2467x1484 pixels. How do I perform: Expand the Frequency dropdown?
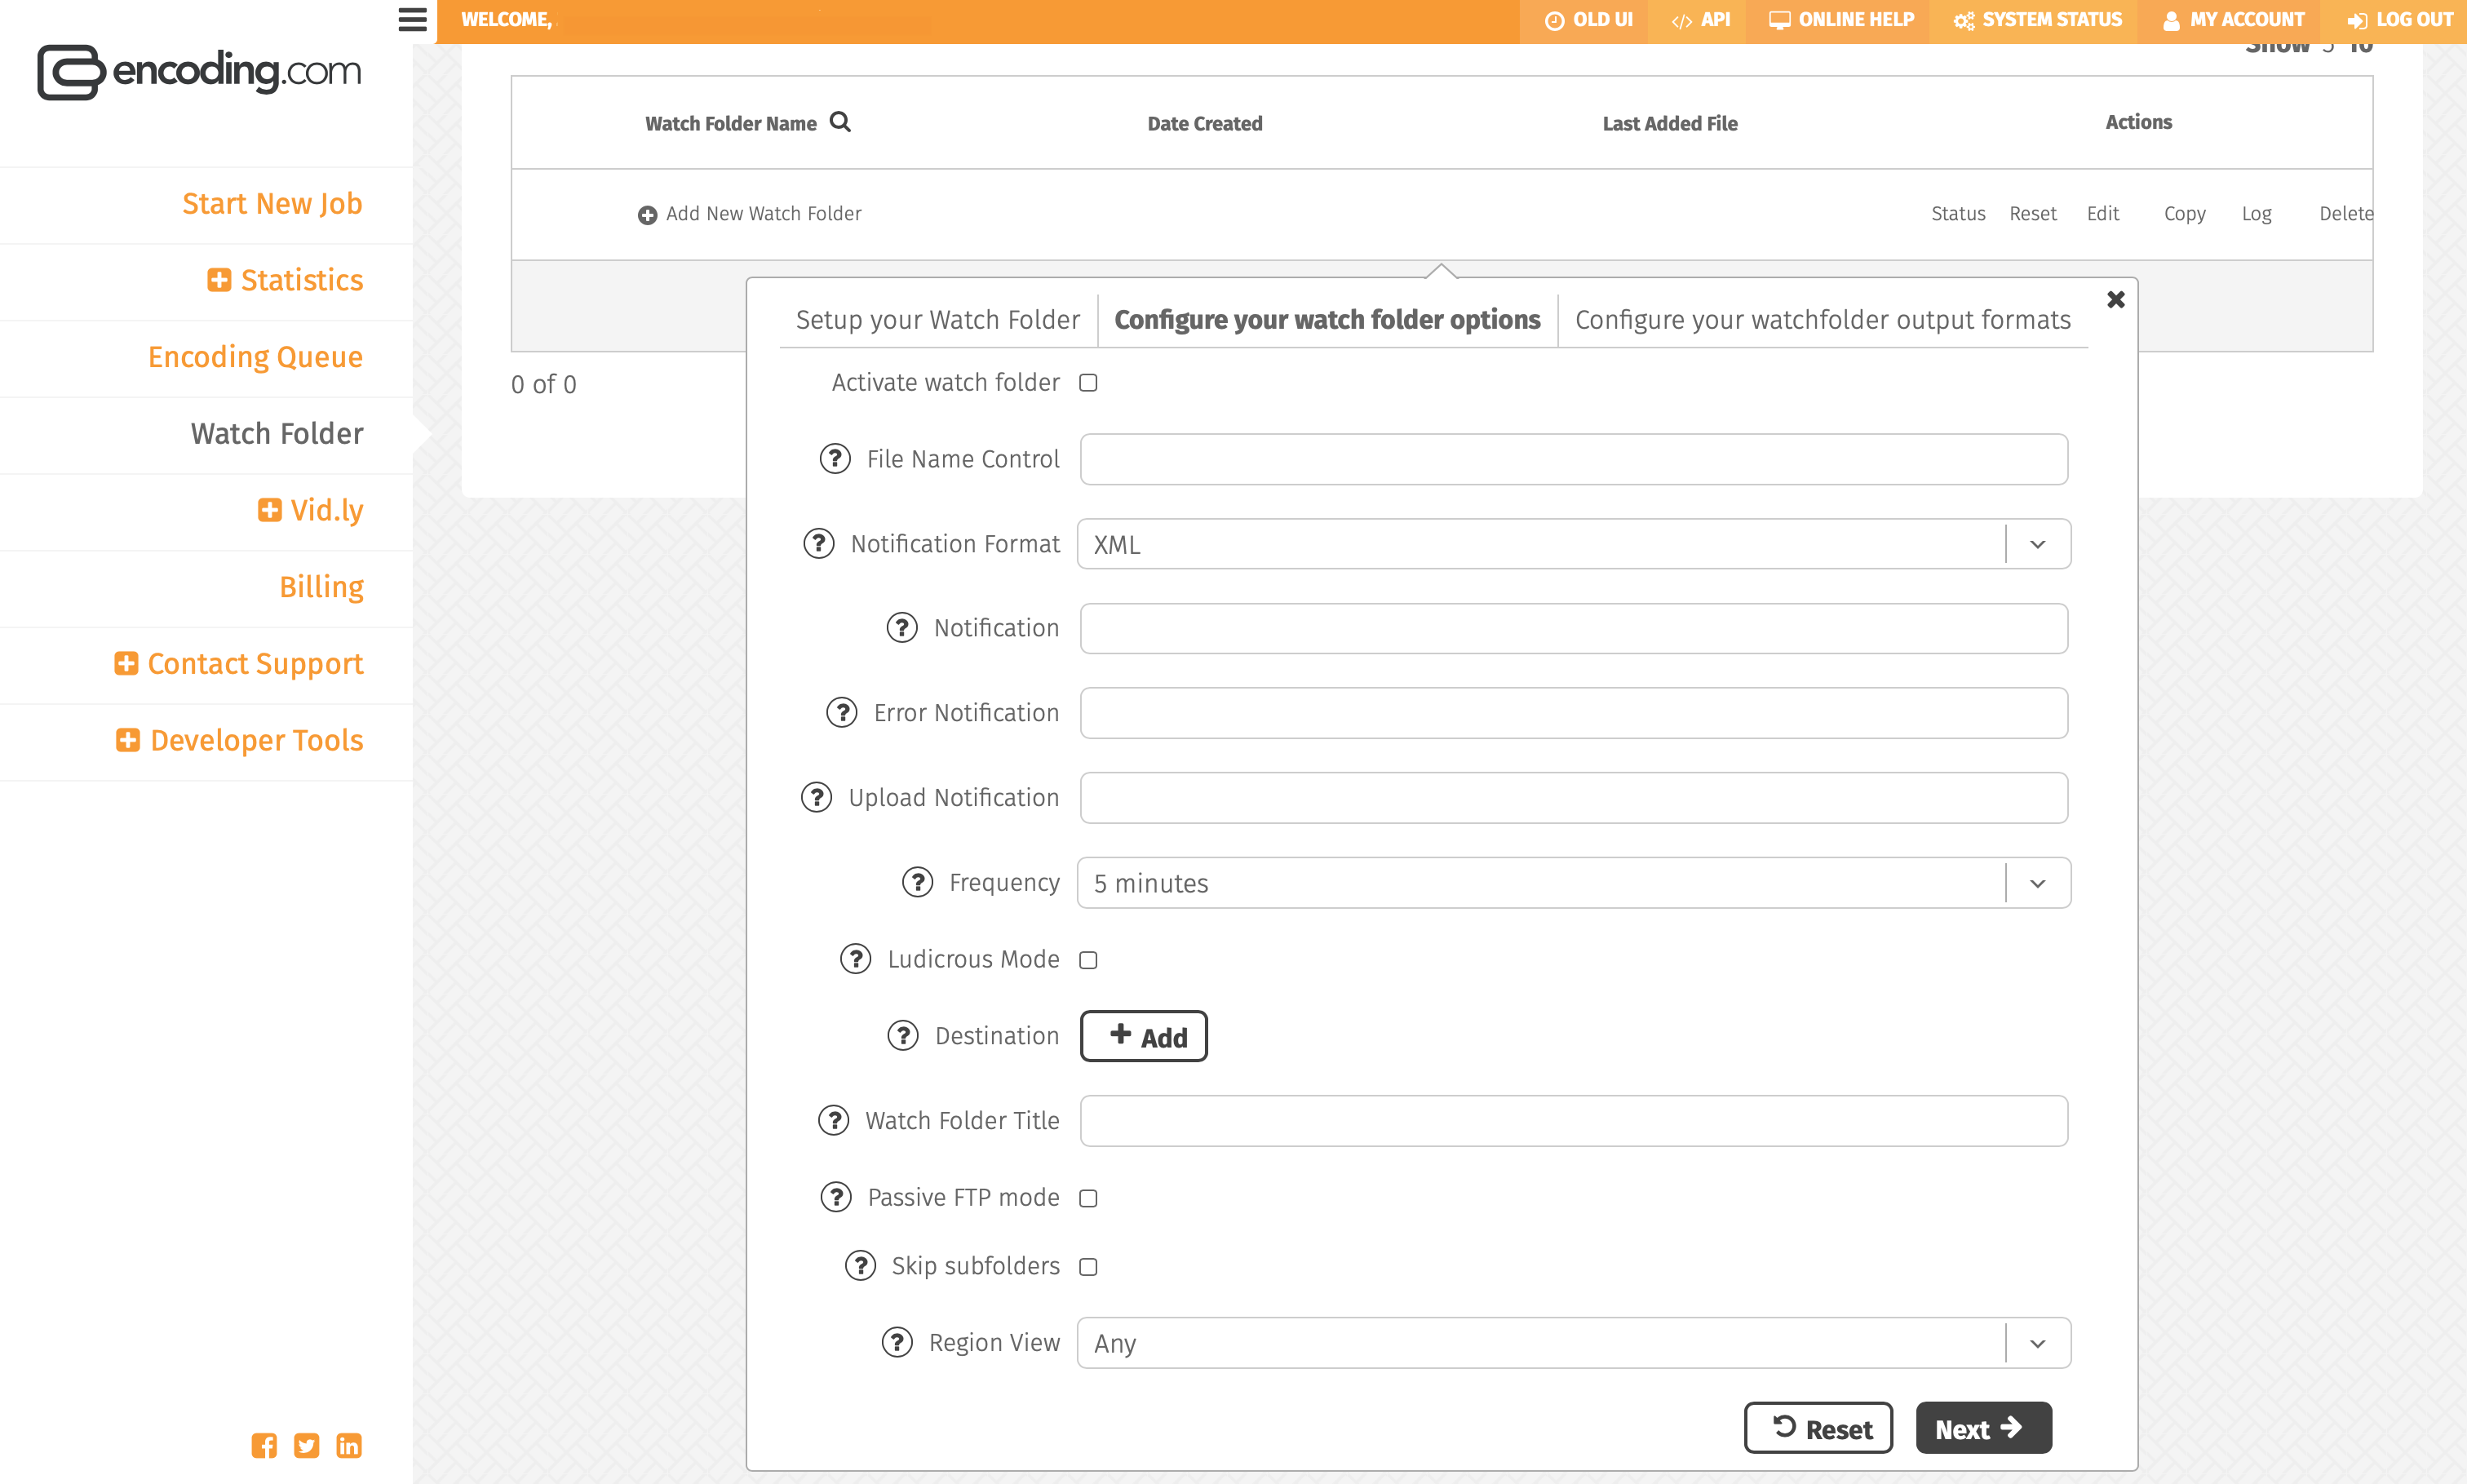pyautogui.click(x=1573, y=883)
